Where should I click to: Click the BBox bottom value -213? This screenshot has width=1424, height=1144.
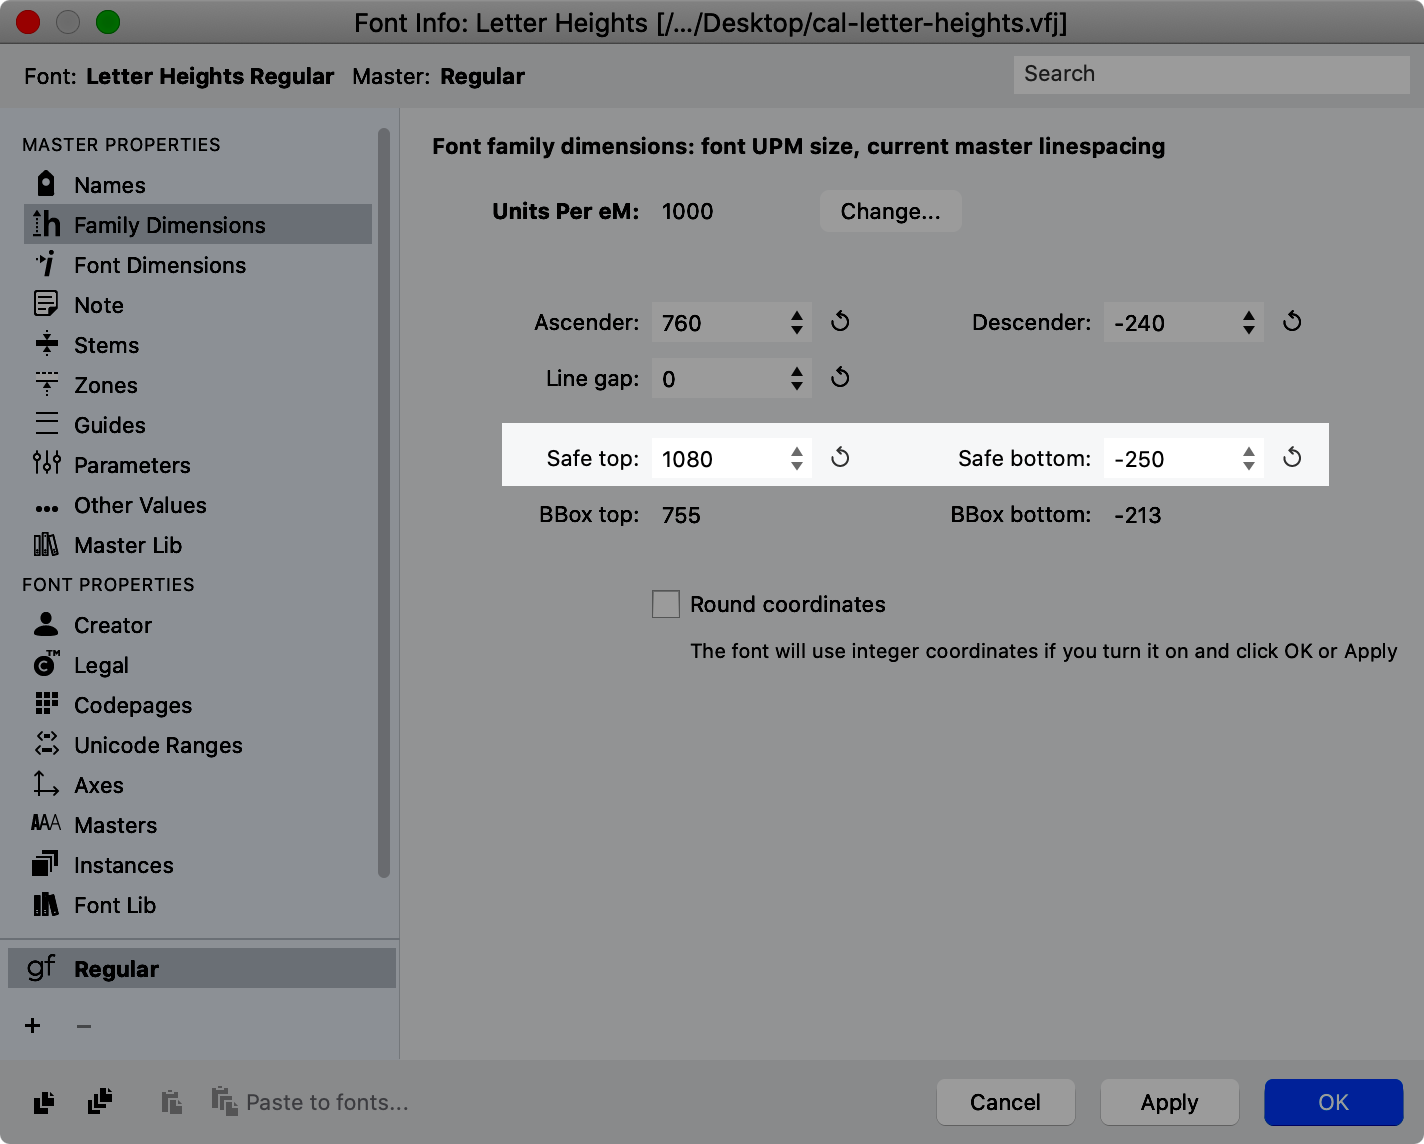click(1138, 515)
